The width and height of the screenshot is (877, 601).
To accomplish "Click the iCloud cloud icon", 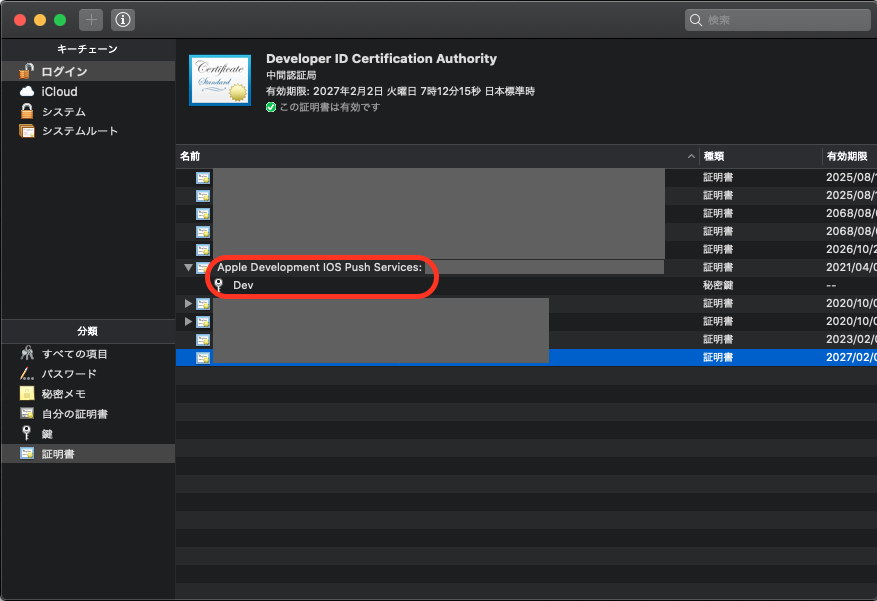I will (27, 91).
